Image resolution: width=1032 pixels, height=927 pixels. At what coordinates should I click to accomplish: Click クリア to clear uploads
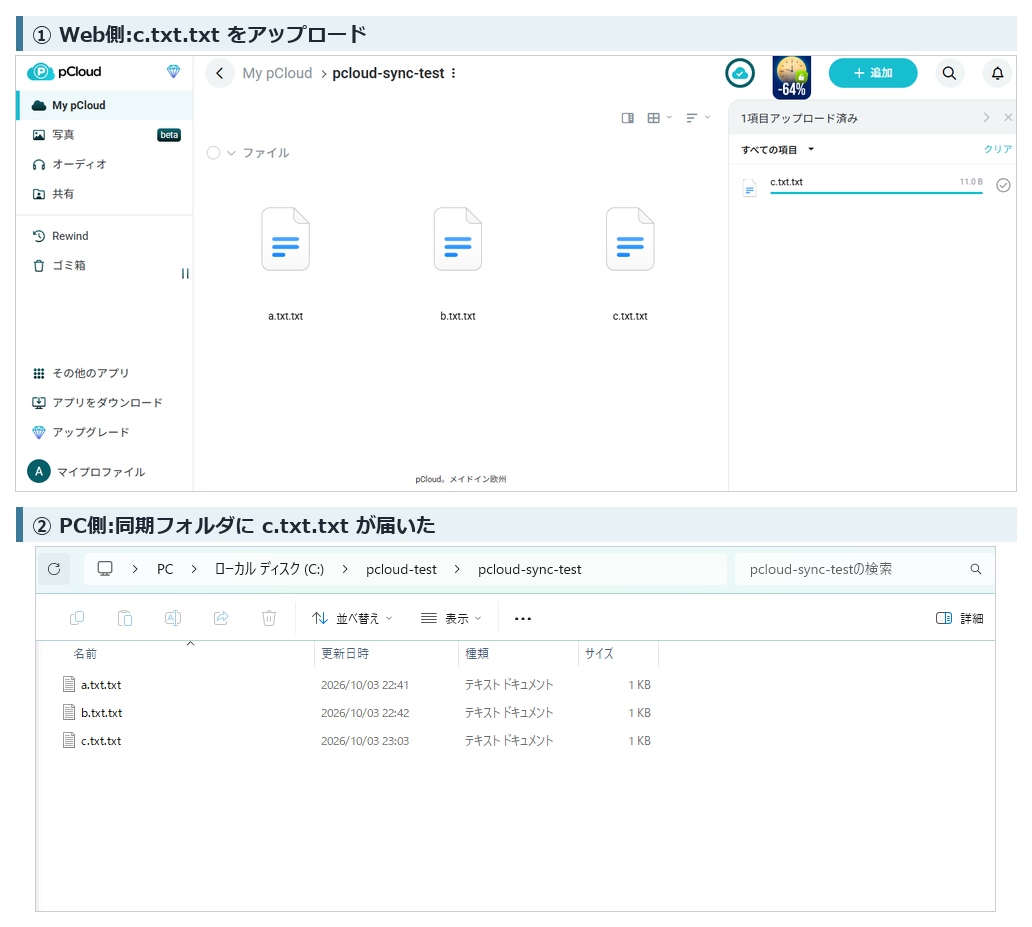pyautogui.click(x=998, y=149)
